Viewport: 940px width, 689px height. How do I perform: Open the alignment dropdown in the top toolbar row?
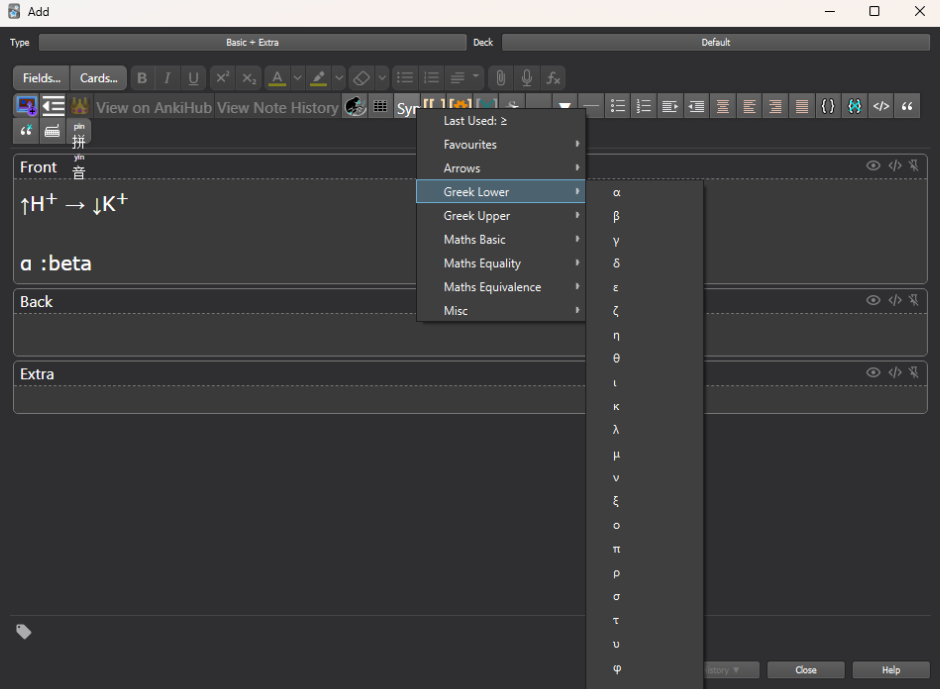pos(465,78)
